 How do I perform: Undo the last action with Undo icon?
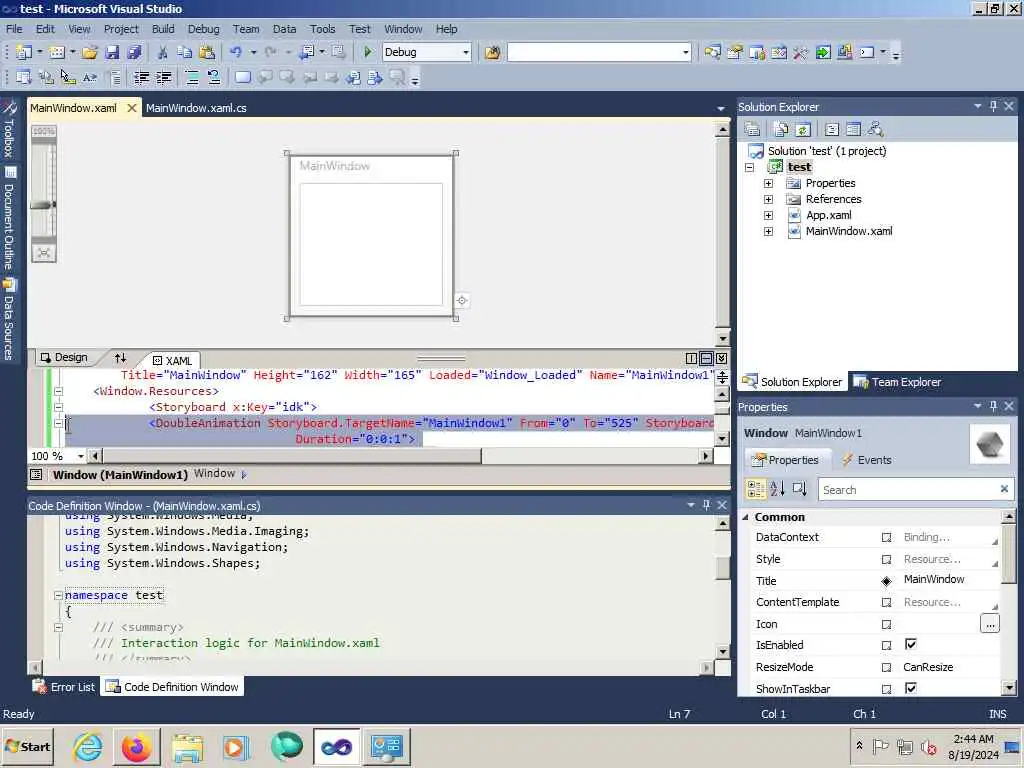coord(236,52)
